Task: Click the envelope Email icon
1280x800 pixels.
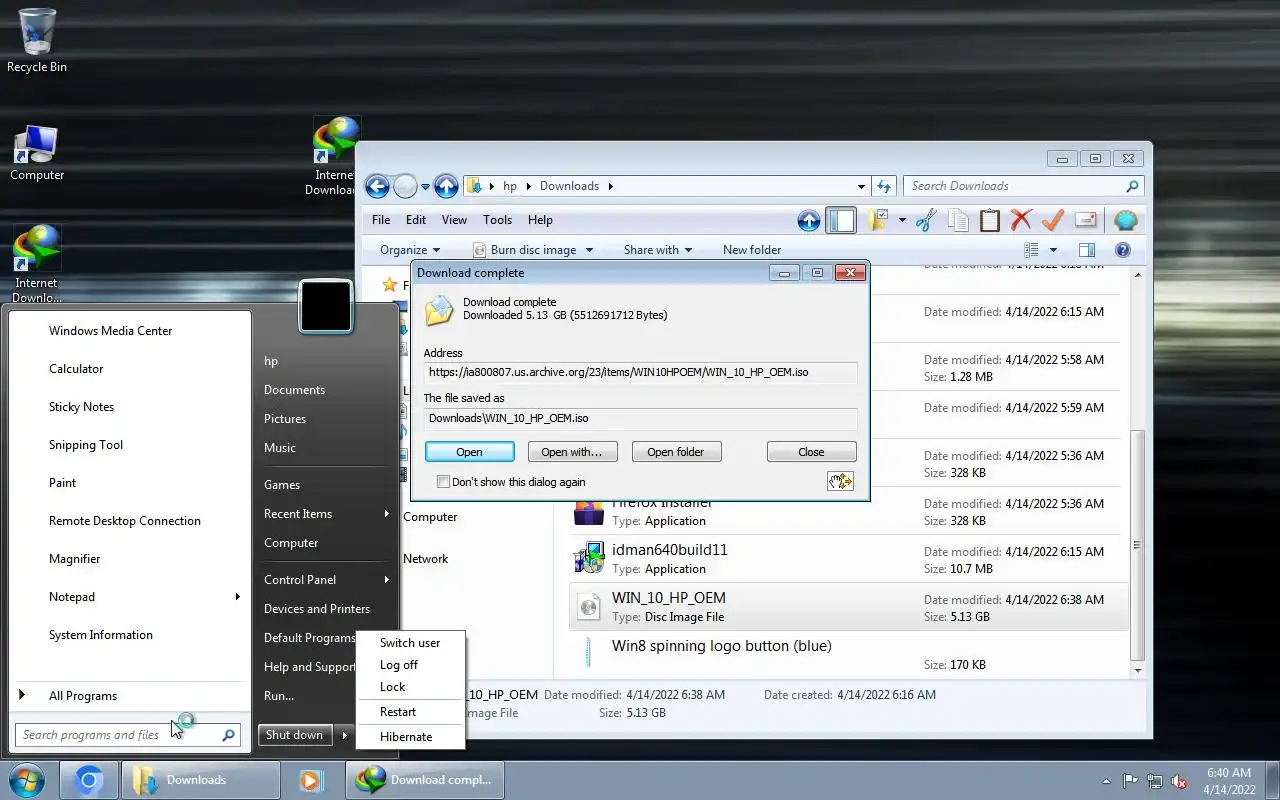Action: [x=1085, y=220]
